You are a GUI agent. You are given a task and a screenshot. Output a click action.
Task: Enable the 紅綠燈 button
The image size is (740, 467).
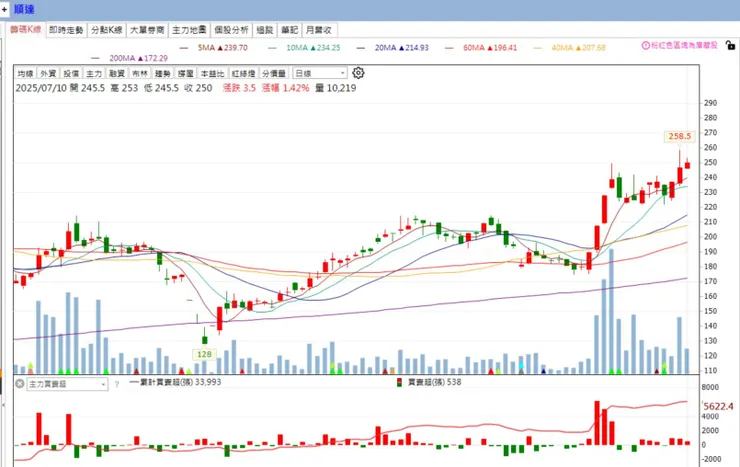tap(244, 73)
